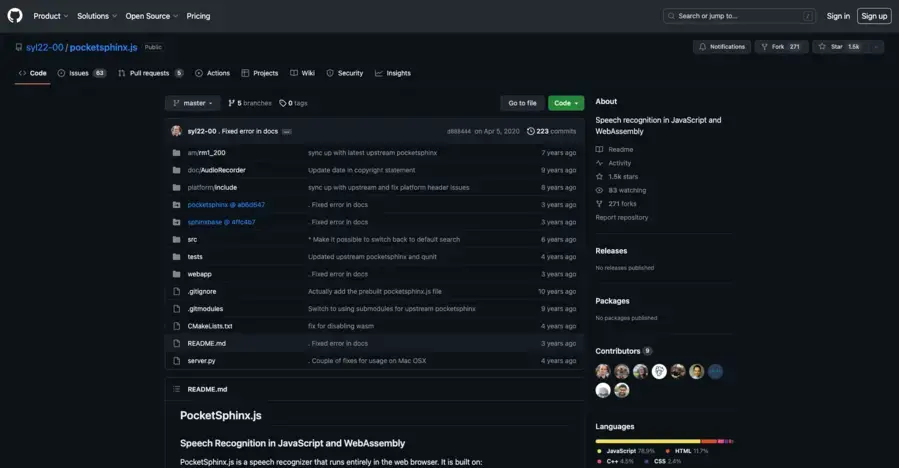Go to the Pricing page
Image resolution: width=899 pixels, height=468 pixels.
click(198, 16)
